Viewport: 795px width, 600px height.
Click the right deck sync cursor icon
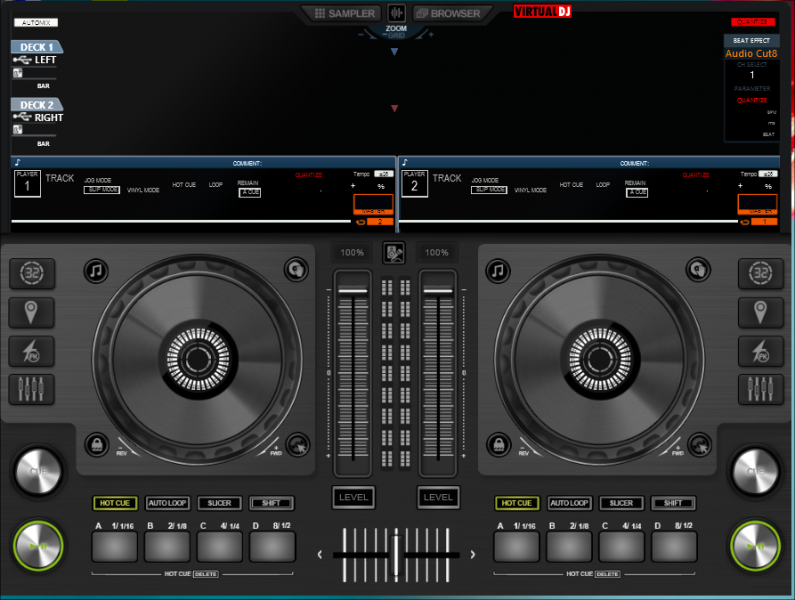(700, 445)
